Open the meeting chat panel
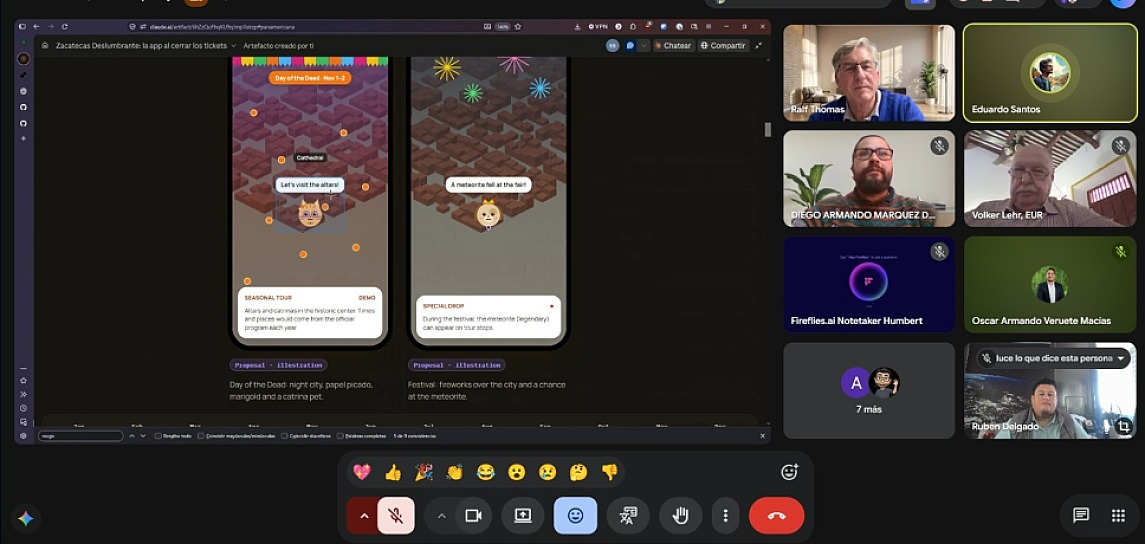This screenshot has height=544, width=1145. (1081, 516)
